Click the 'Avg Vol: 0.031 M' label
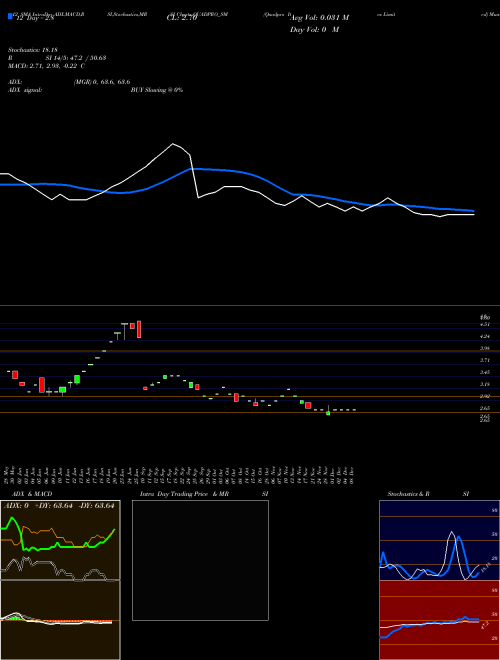 [x=319, y=18]
